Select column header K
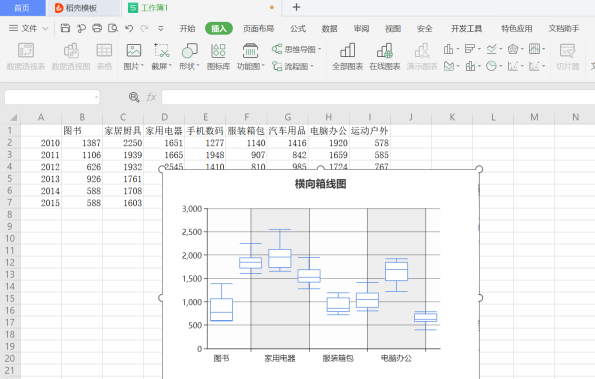 [452, 117]
